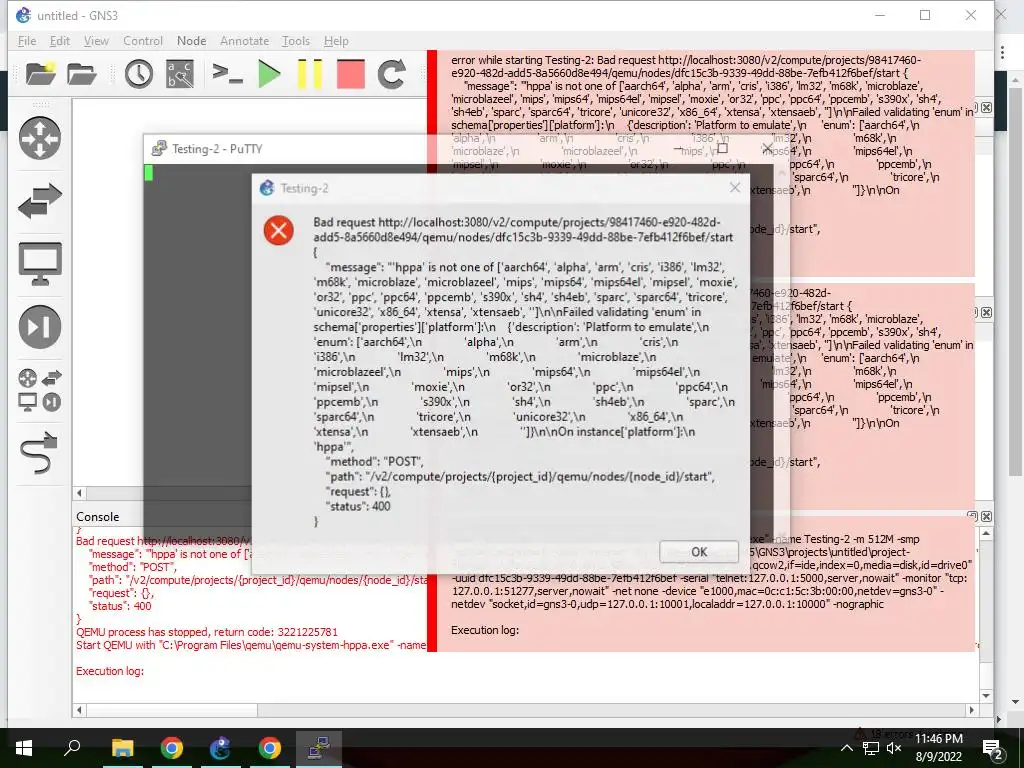Open the View menu
The width and height of the screenshot is (1024, 768).
[x=95, y=40]
